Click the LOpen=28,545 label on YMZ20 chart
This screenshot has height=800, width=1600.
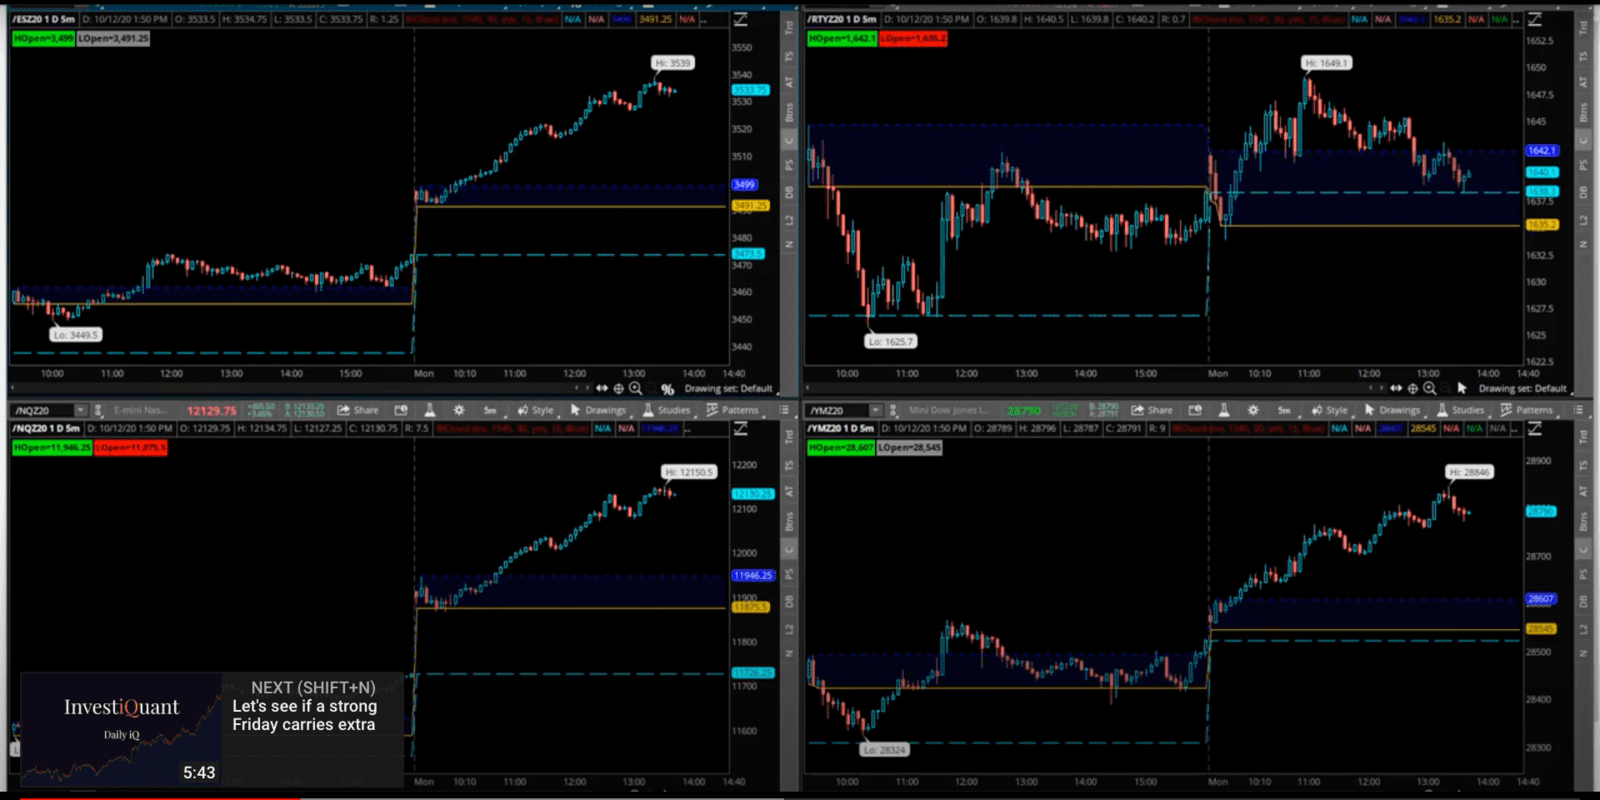pos(910,447)
